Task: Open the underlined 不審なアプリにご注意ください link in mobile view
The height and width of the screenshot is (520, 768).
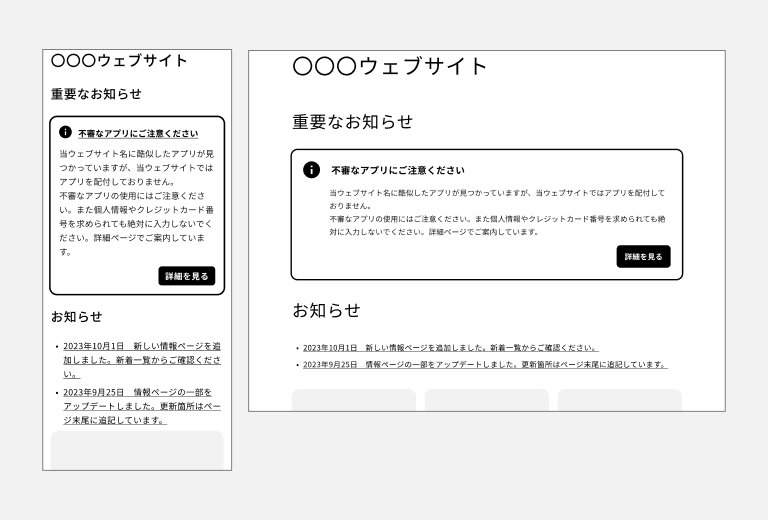Action: (138, 133)
